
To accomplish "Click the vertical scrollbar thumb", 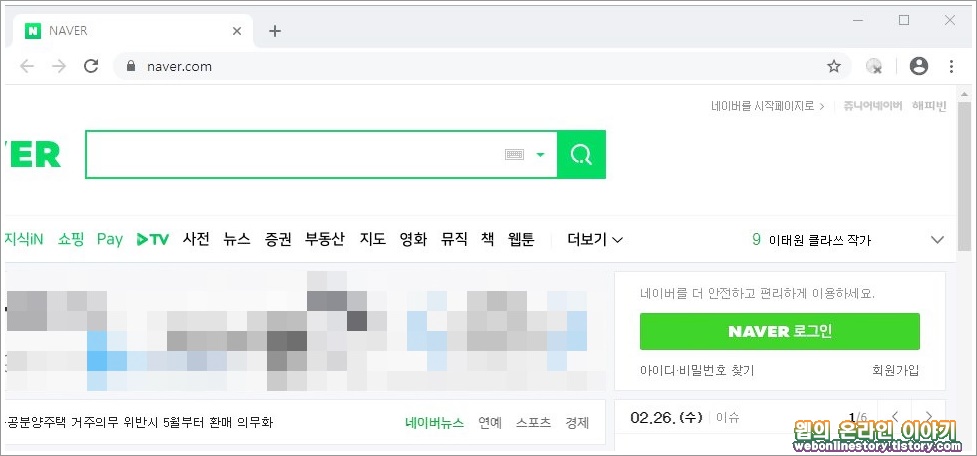I will coord(966,178).
